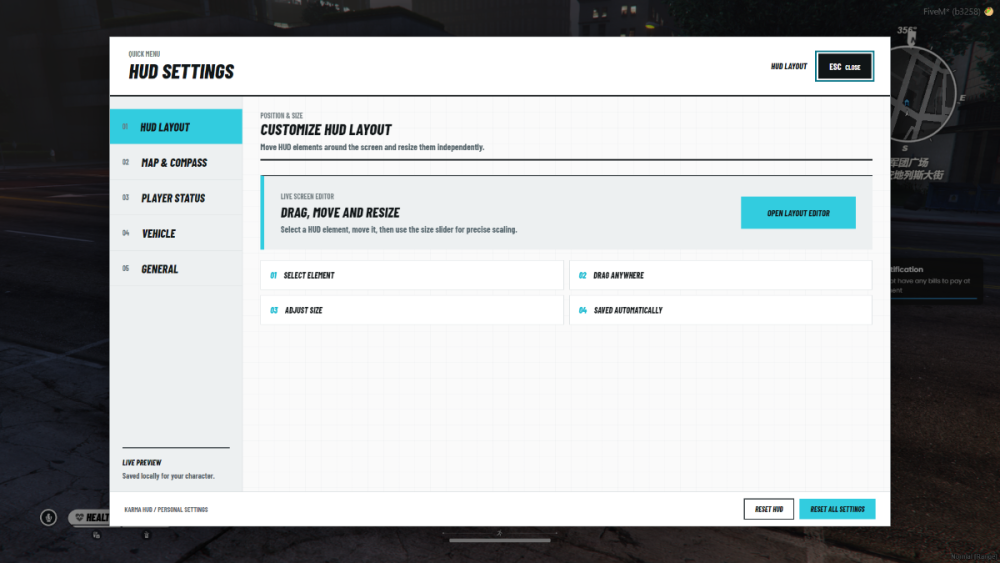Click the FiveM build label in top corner
Viewport: 1000px width, 563px height.
tap(952, 11)
